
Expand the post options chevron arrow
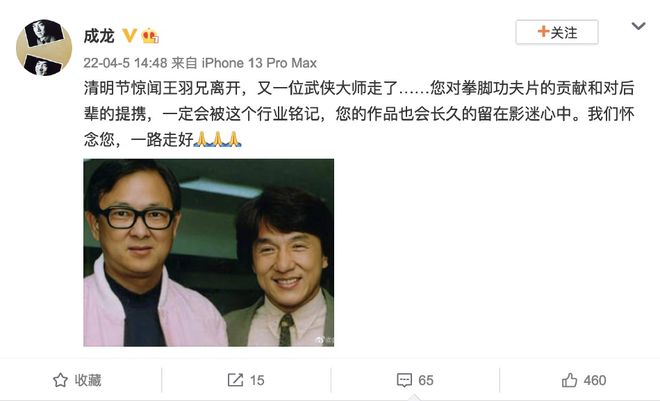(x=638, y=26)
